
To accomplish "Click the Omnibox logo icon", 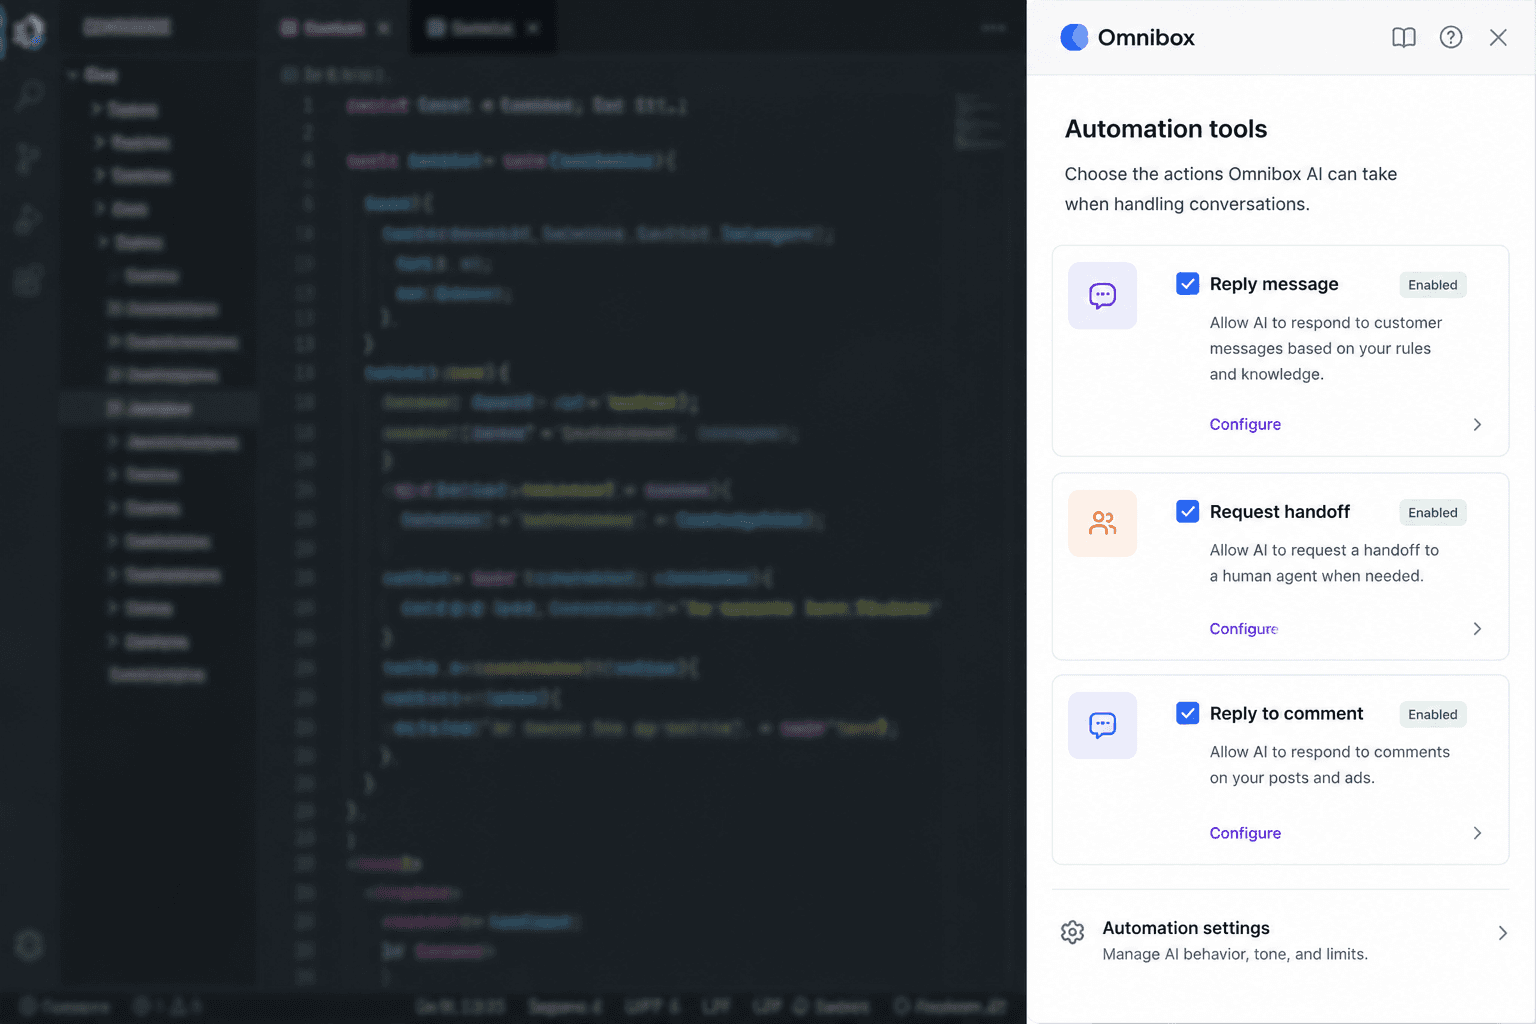I will point(1074,37).
